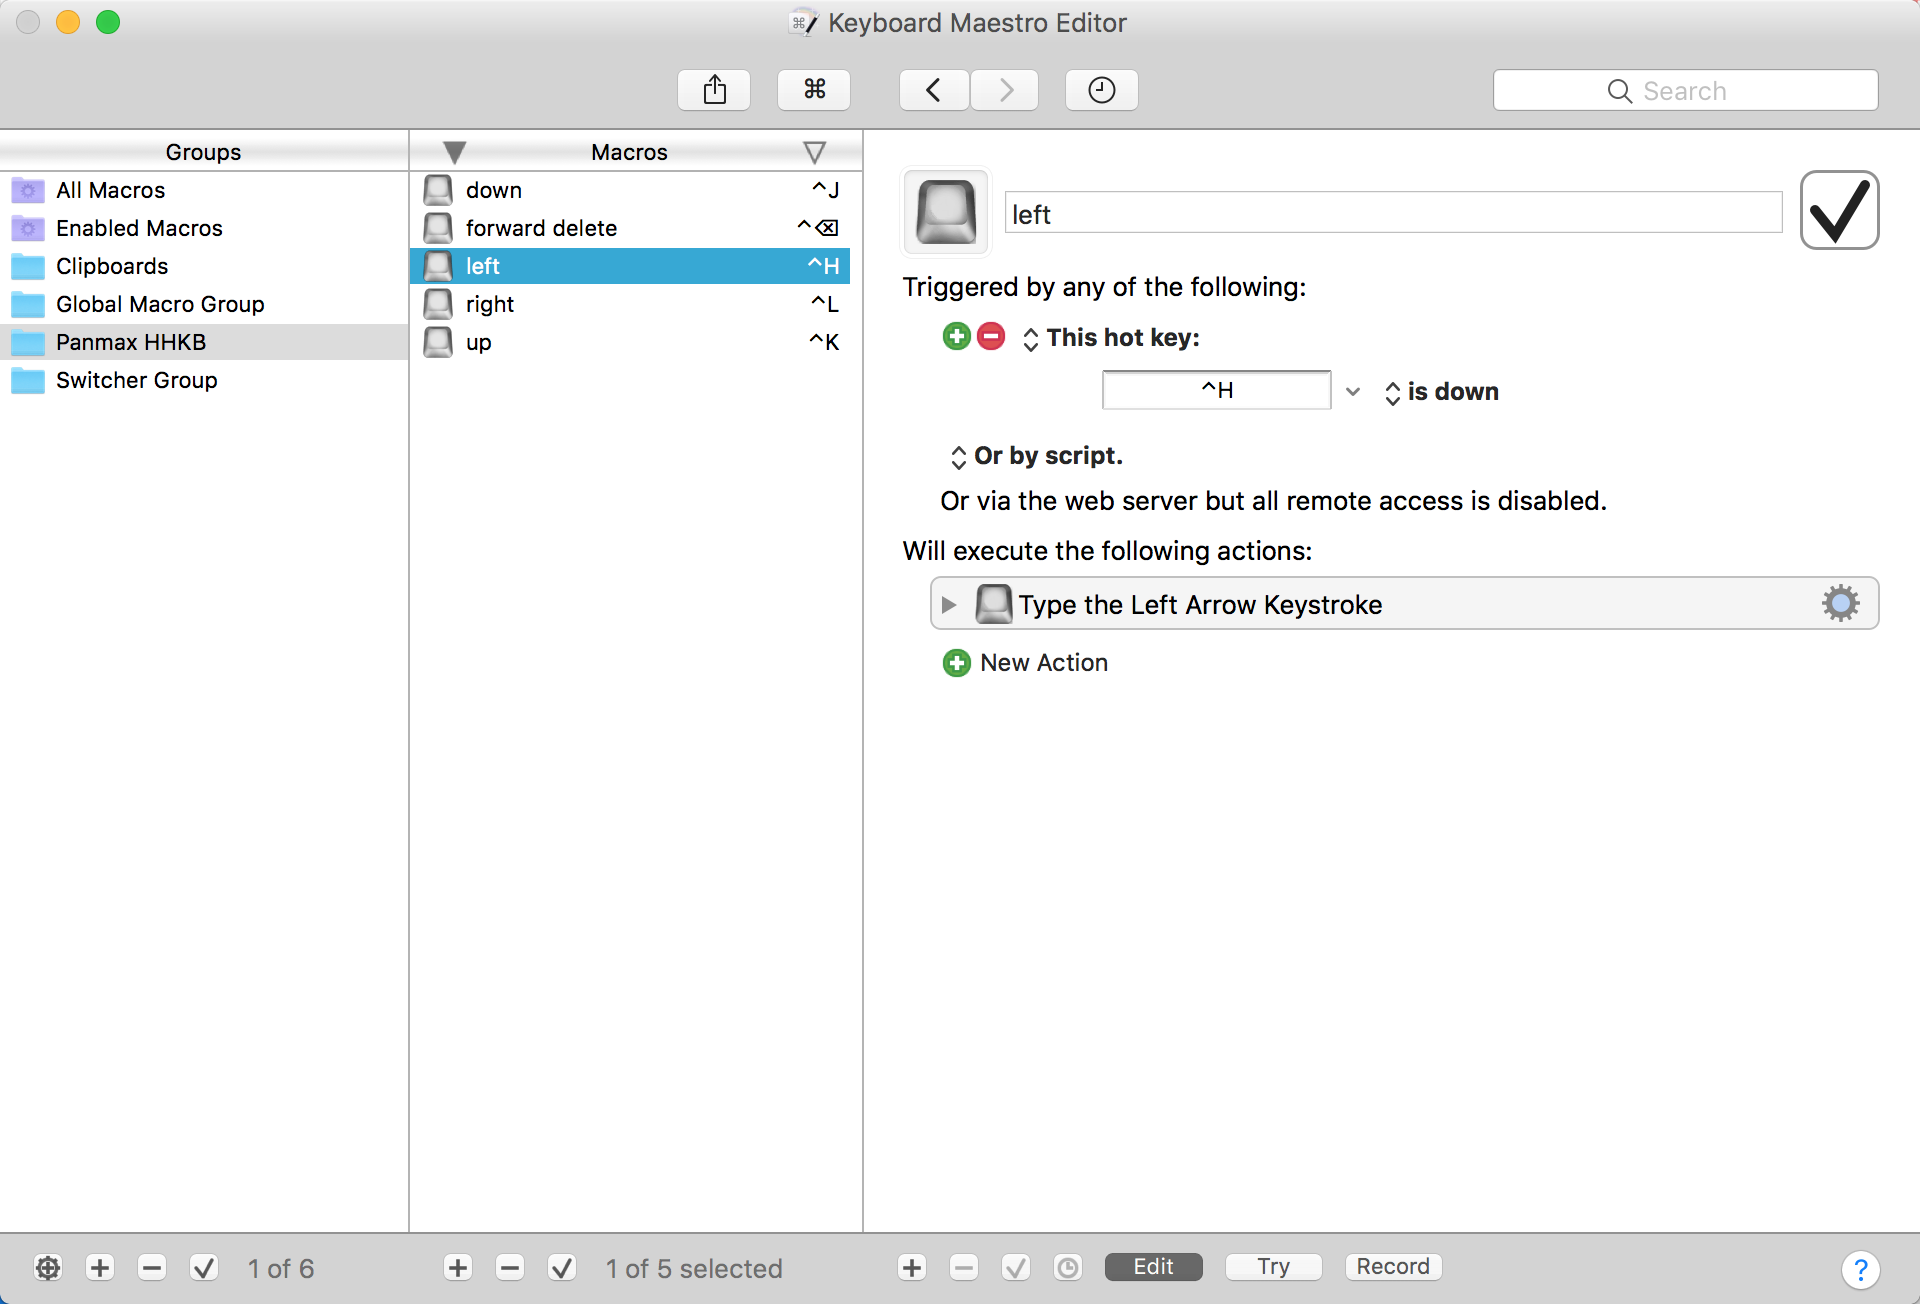
Task: Open the action gear menu
Action: pyautogui.click(x=1840, y=603)
